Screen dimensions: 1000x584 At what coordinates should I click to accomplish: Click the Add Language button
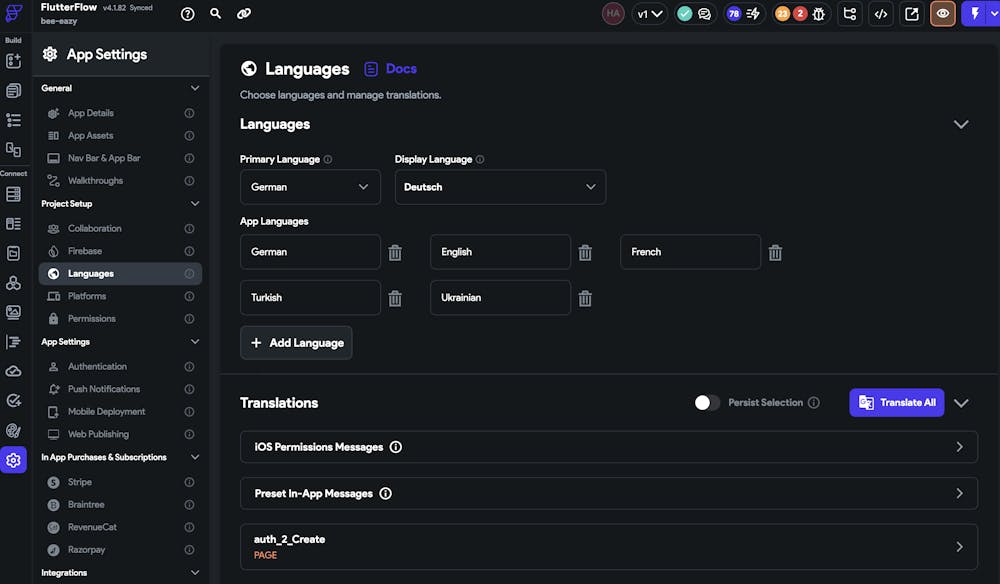point(296,343)
